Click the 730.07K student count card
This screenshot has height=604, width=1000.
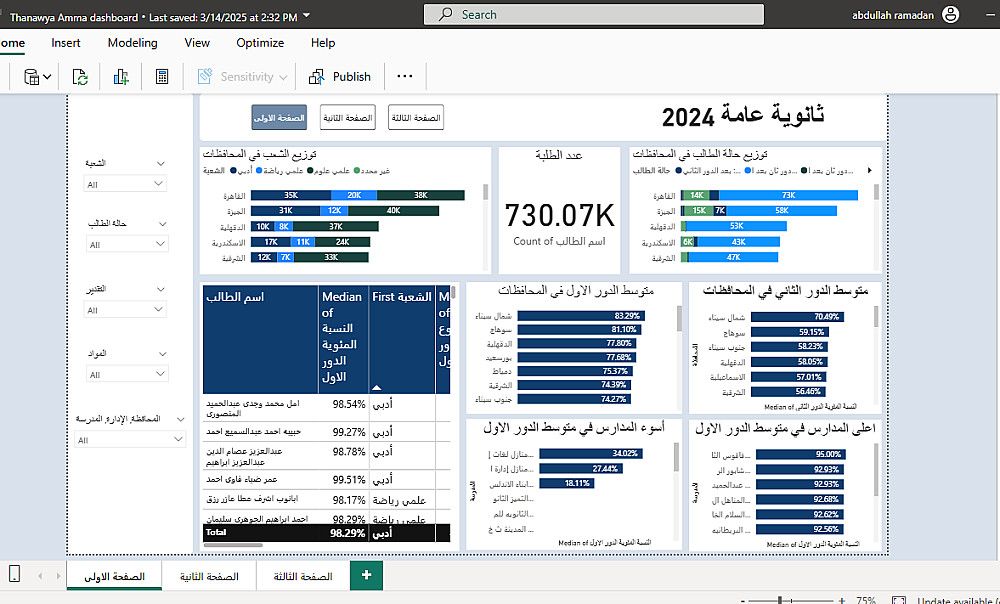coord(559,215)
